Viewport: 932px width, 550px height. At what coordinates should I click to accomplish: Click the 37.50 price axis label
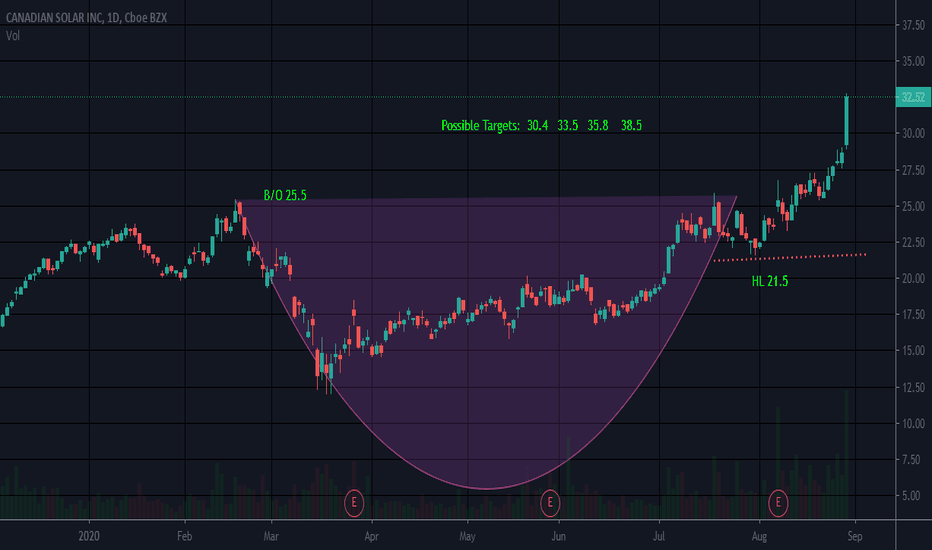[913, 25]
